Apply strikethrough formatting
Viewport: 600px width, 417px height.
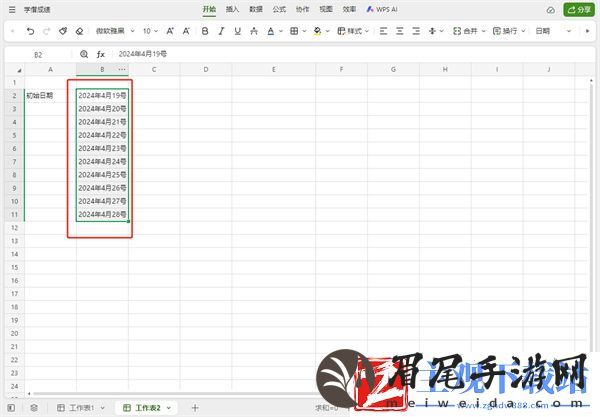(254, 31)
